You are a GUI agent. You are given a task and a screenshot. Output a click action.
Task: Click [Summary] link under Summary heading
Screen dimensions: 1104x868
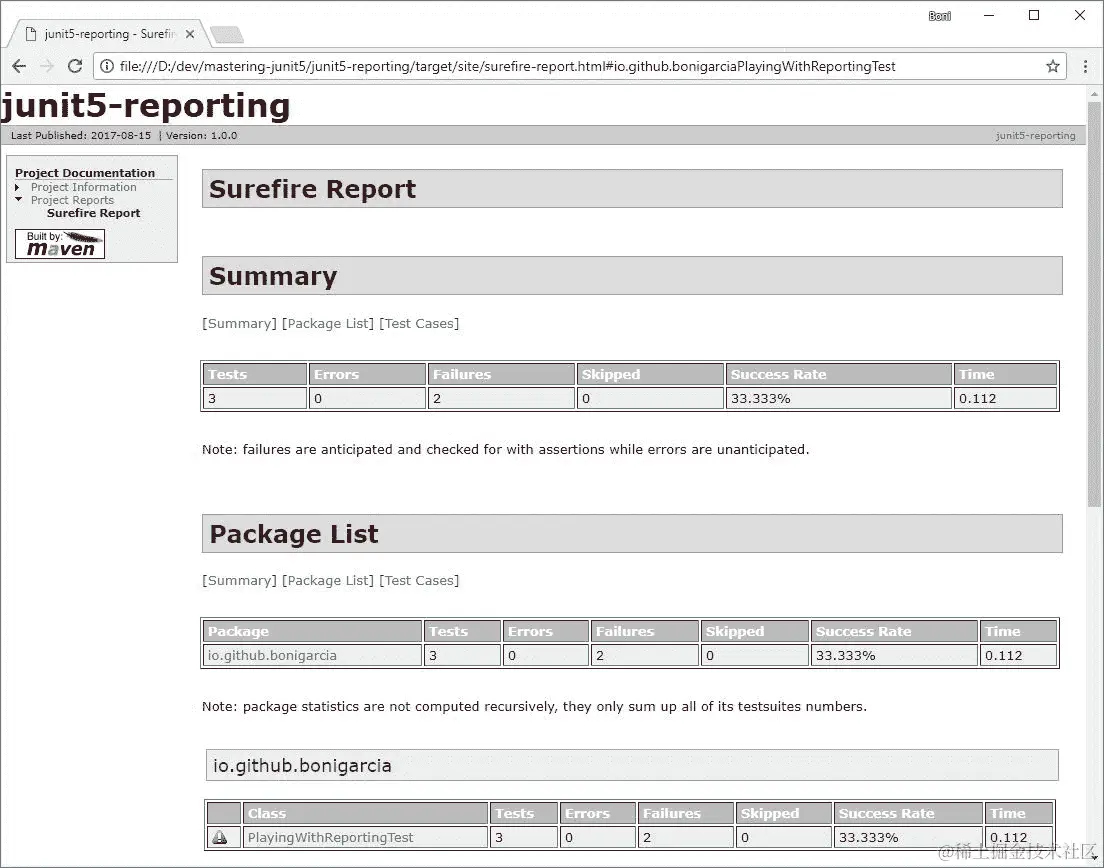coord(239,323)
